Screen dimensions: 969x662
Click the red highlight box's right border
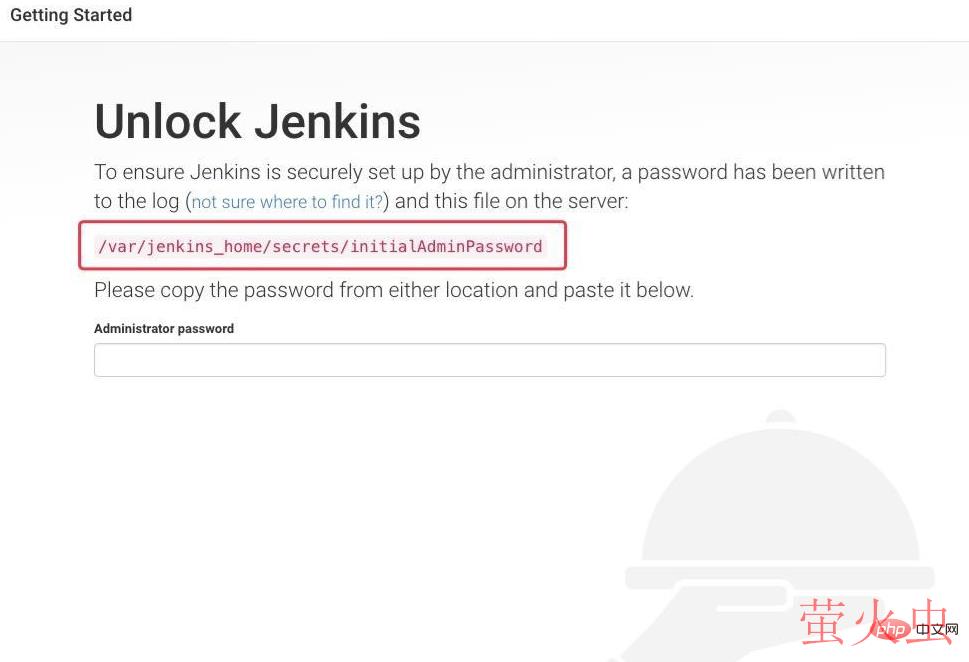click(566, 246)
